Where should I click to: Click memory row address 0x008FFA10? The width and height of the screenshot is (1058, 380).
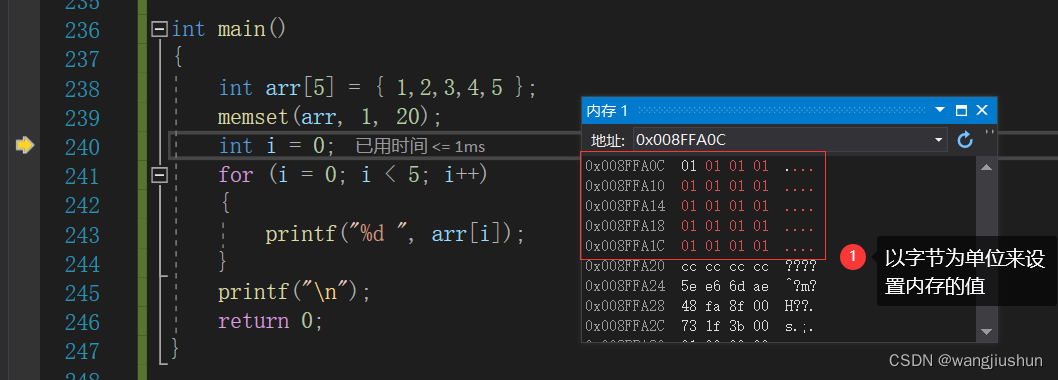click(x=625, y=186)
